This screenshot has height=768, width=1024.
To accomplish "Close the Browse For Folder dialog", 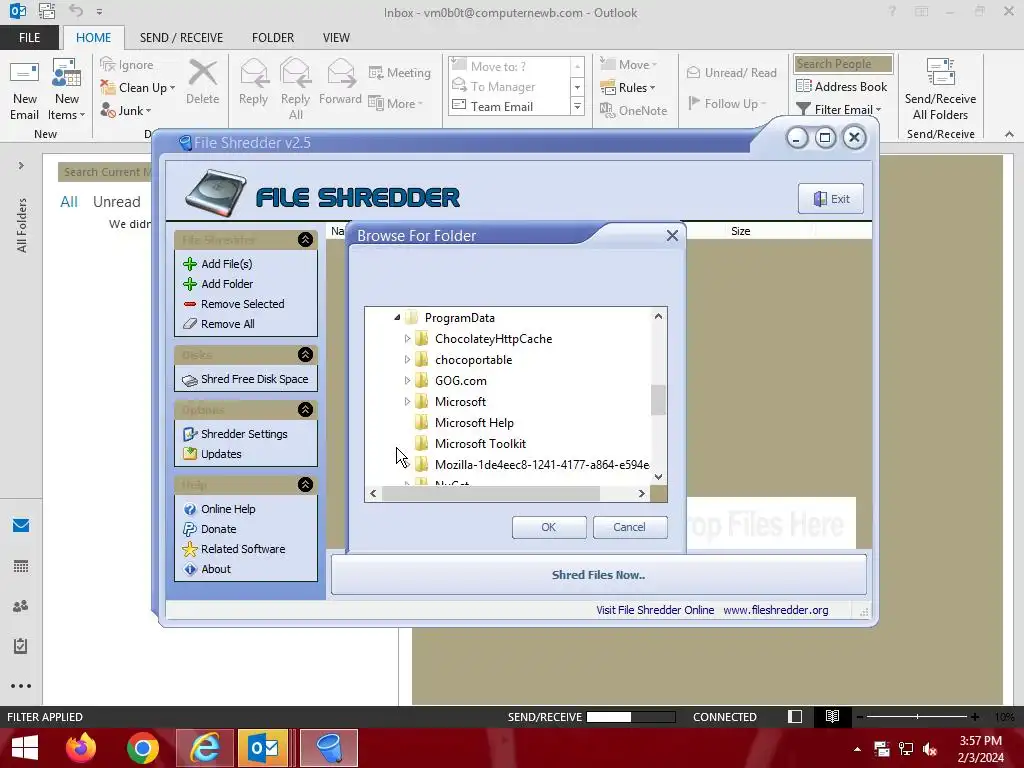I will [672, 236].
